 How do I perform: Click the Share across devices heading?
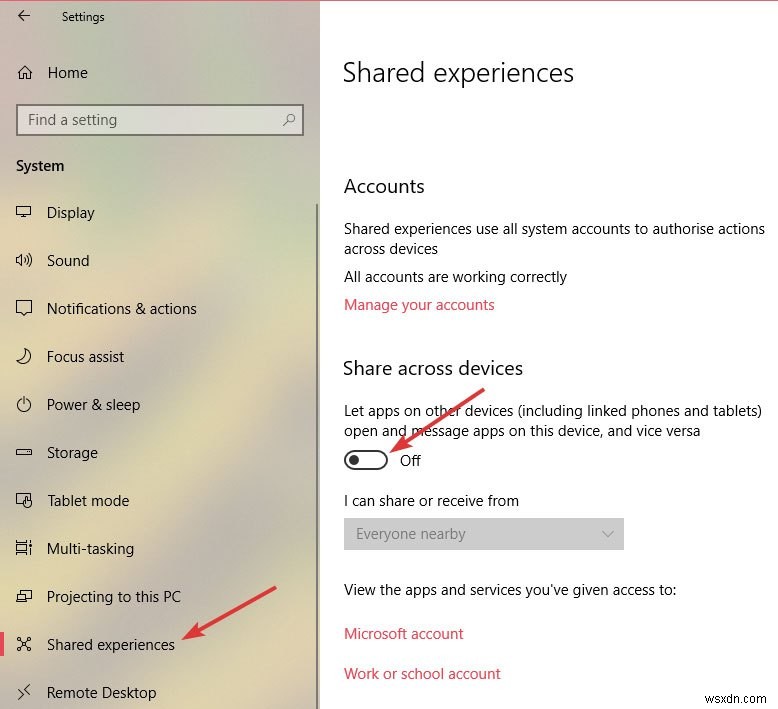433,368
